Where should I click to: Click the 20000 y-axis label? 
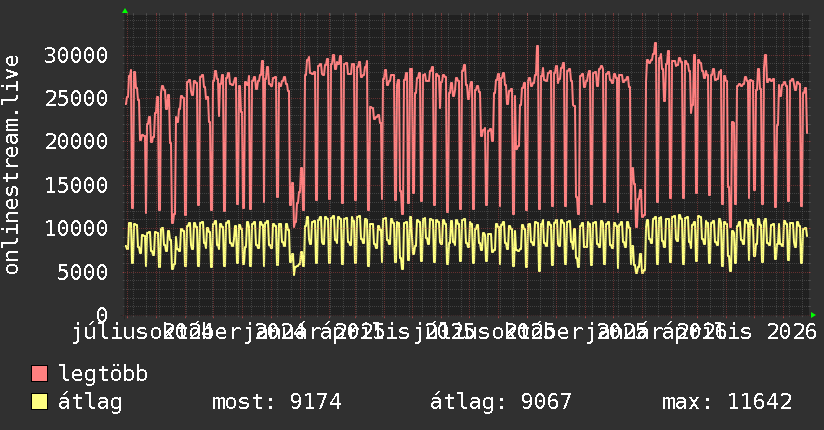point(76,141)
